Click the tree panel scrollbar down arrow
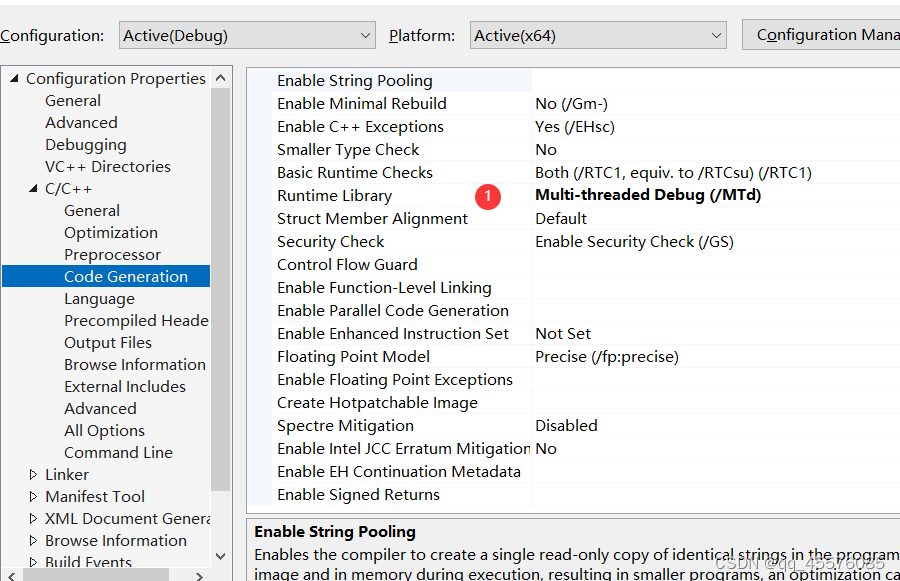 [221, 556]
